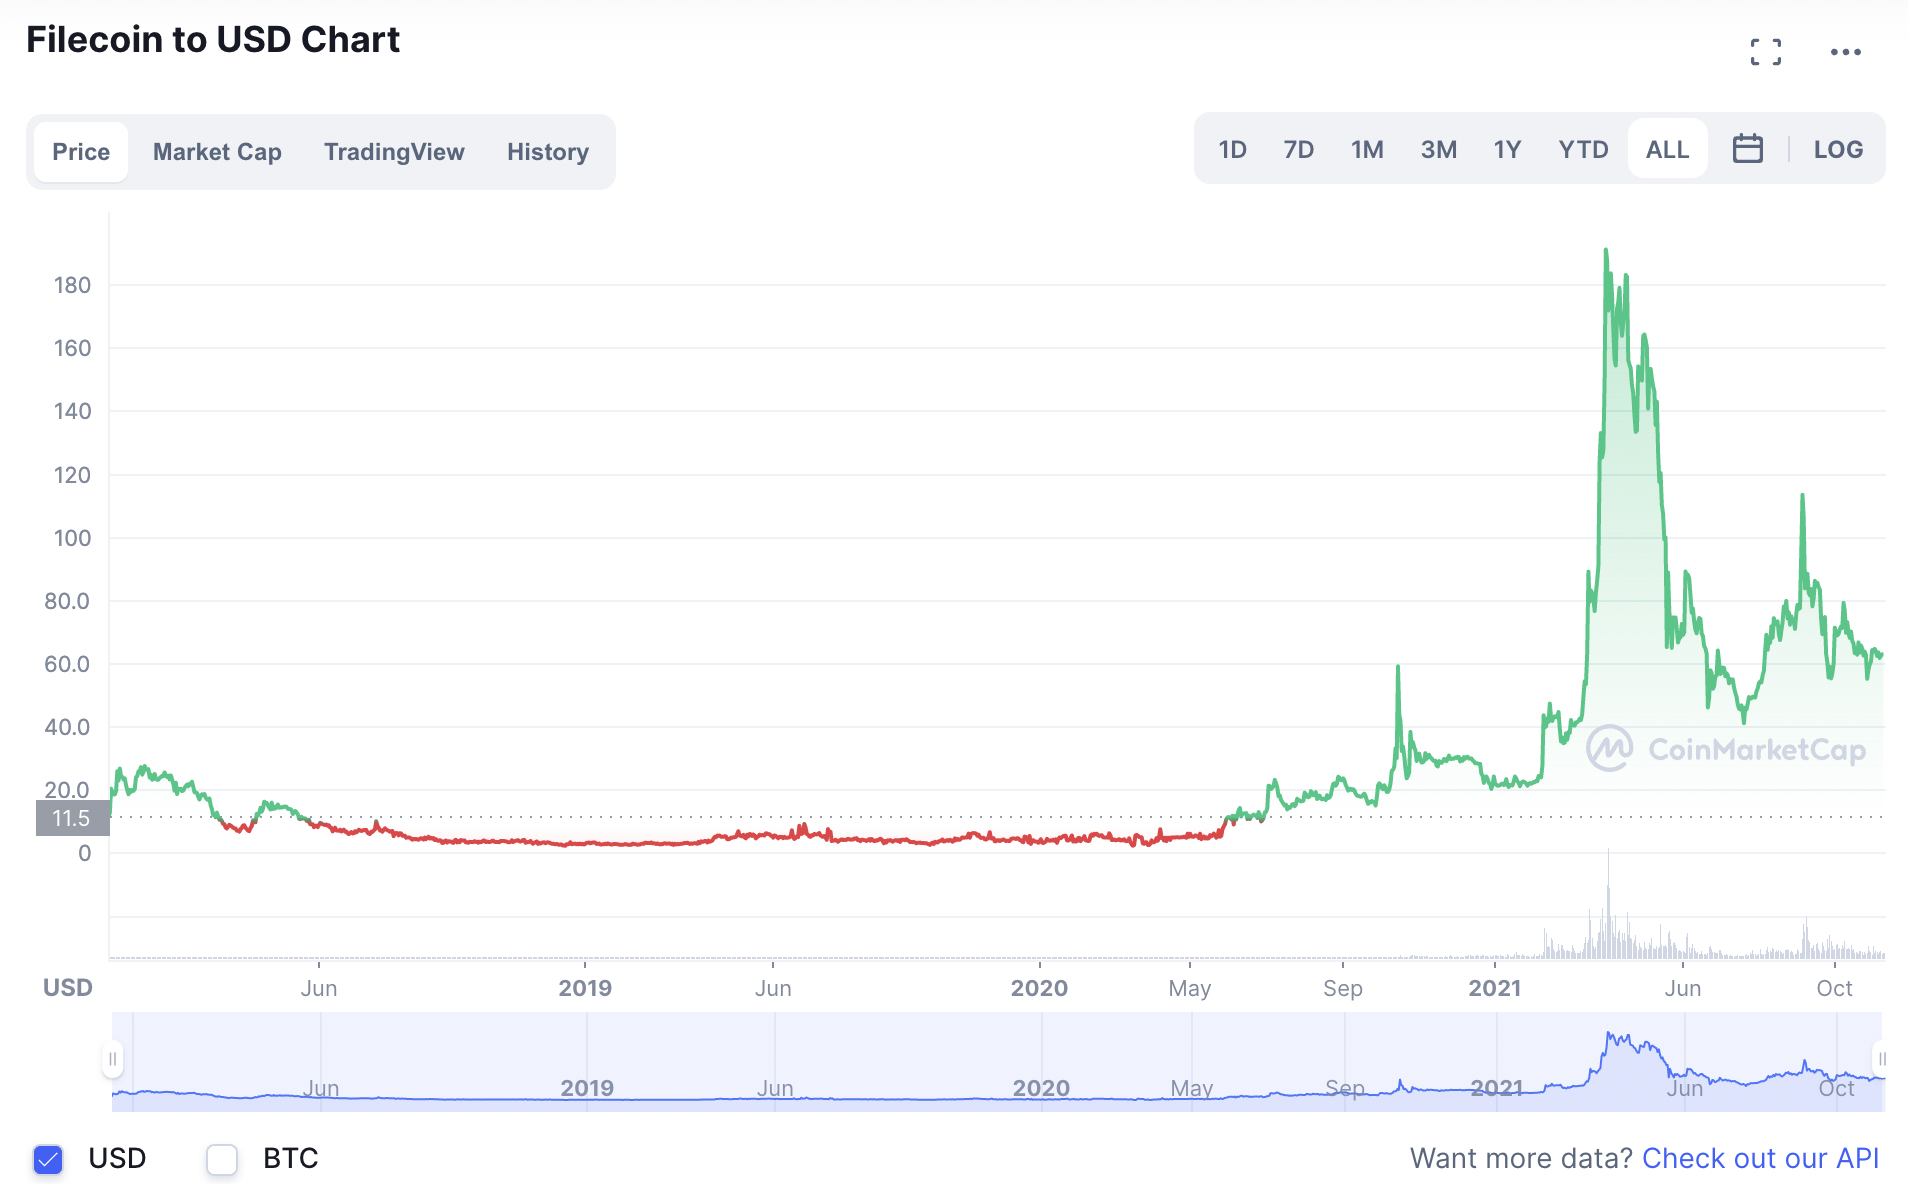Open the calendar date range picker
The image size is (1908, 1184).
coord(1747,149)
